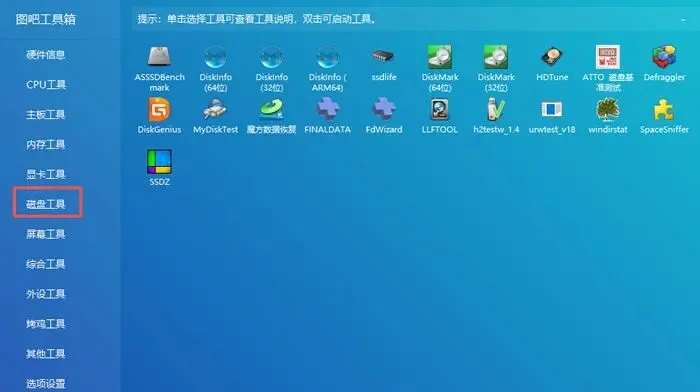Select the SpaceSniffer puzzle icon
Screen dimensions: 700x392
pyautogui.click(x=664, y=109)
